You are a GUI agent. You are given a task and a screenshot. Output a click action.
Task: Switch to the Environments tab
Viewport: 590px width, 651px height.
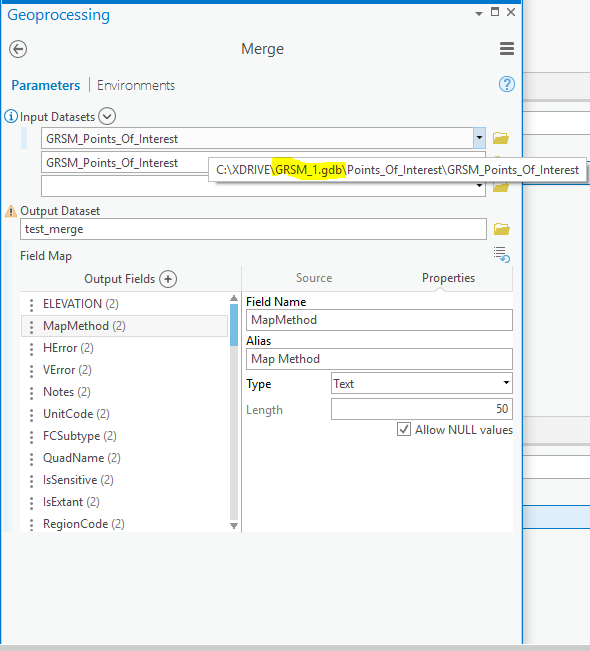[x=136, y=86]
